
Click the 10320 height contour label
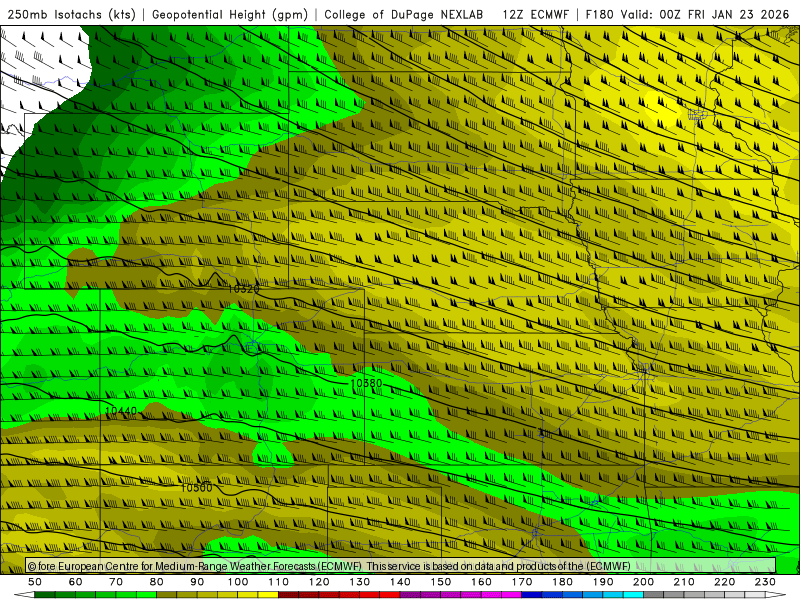pos(243,289)
